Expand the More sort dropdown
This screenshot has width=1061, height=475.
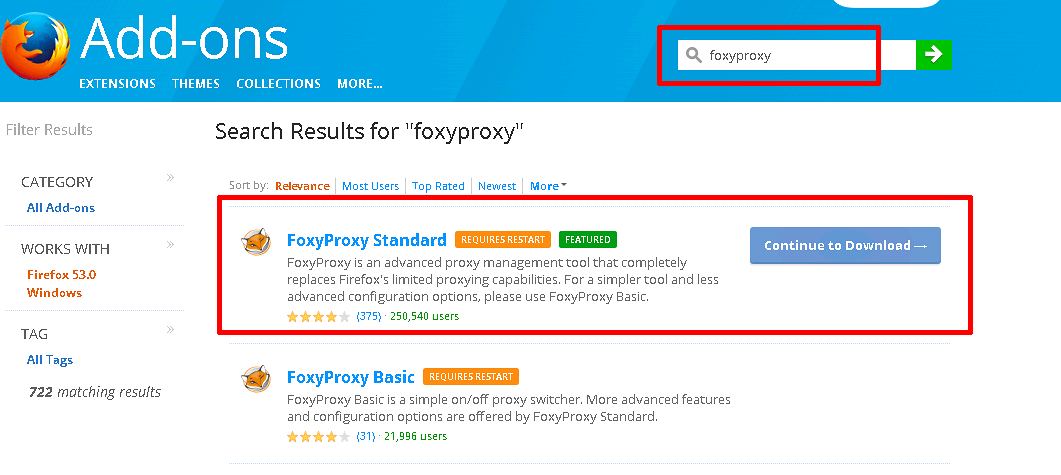pyautogui.click(x=548, y=186)
